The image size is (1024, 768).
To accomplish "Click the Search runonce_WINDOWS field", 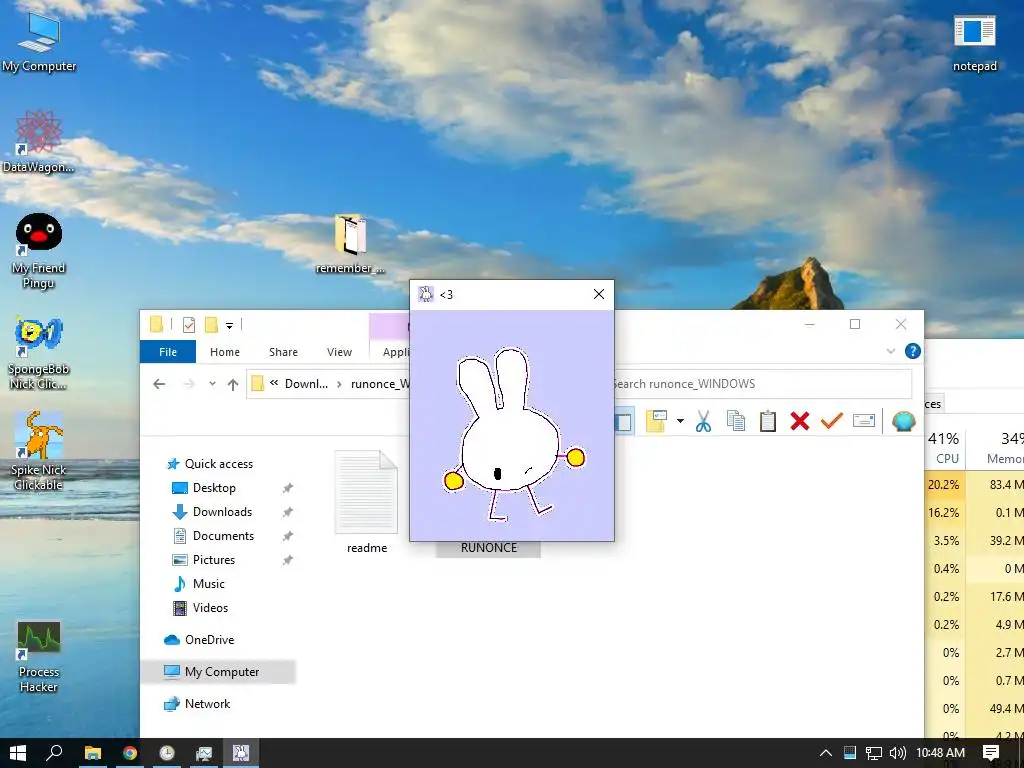I will (761, 384).
